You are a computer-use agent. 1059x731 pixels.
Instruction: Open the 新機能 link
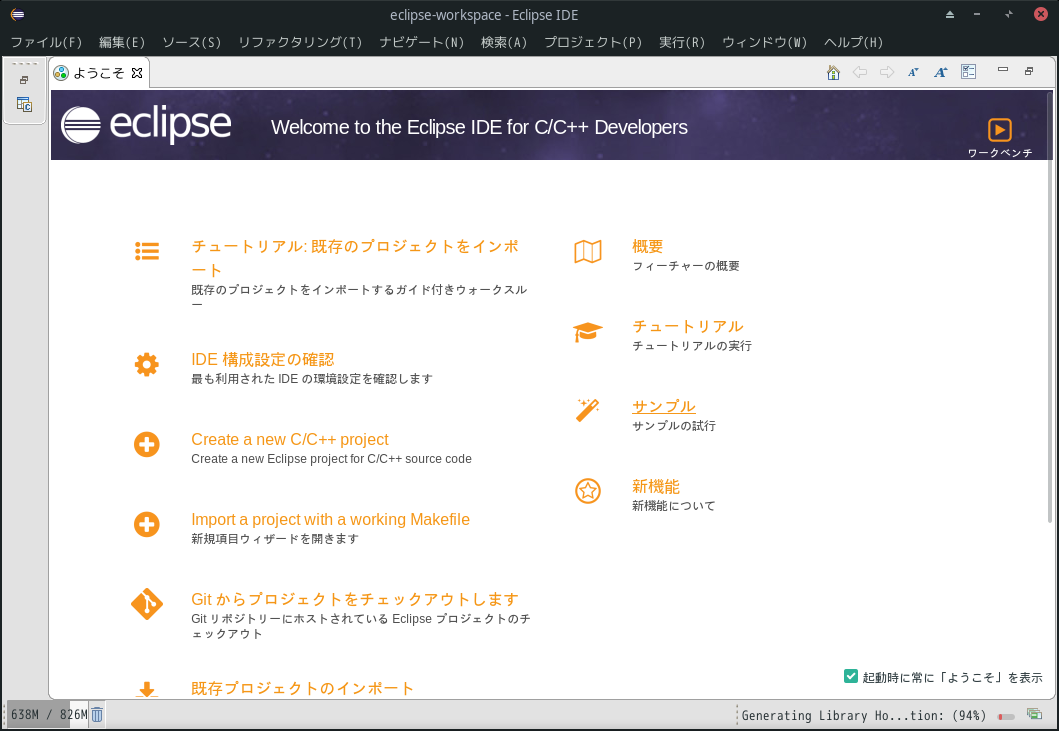click(655, 486)
